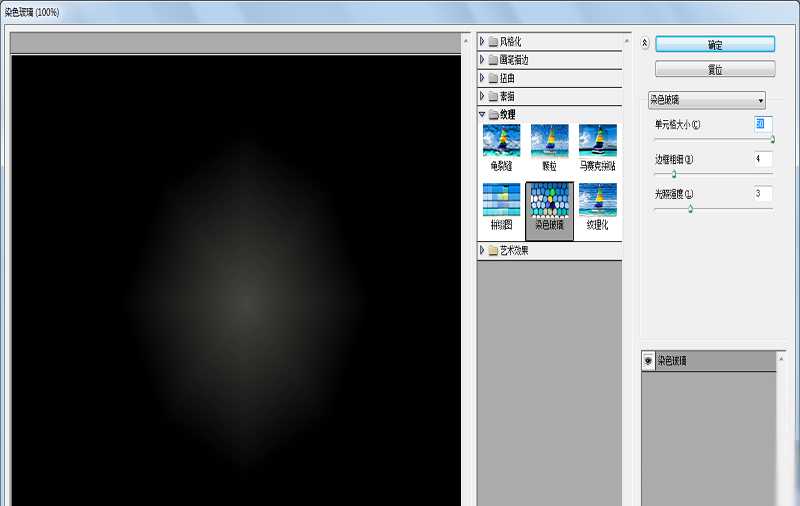The image size is (800, 506).
Task: Select the 龟裂缝 filter thumbnail
Action: tap(502, 148)
